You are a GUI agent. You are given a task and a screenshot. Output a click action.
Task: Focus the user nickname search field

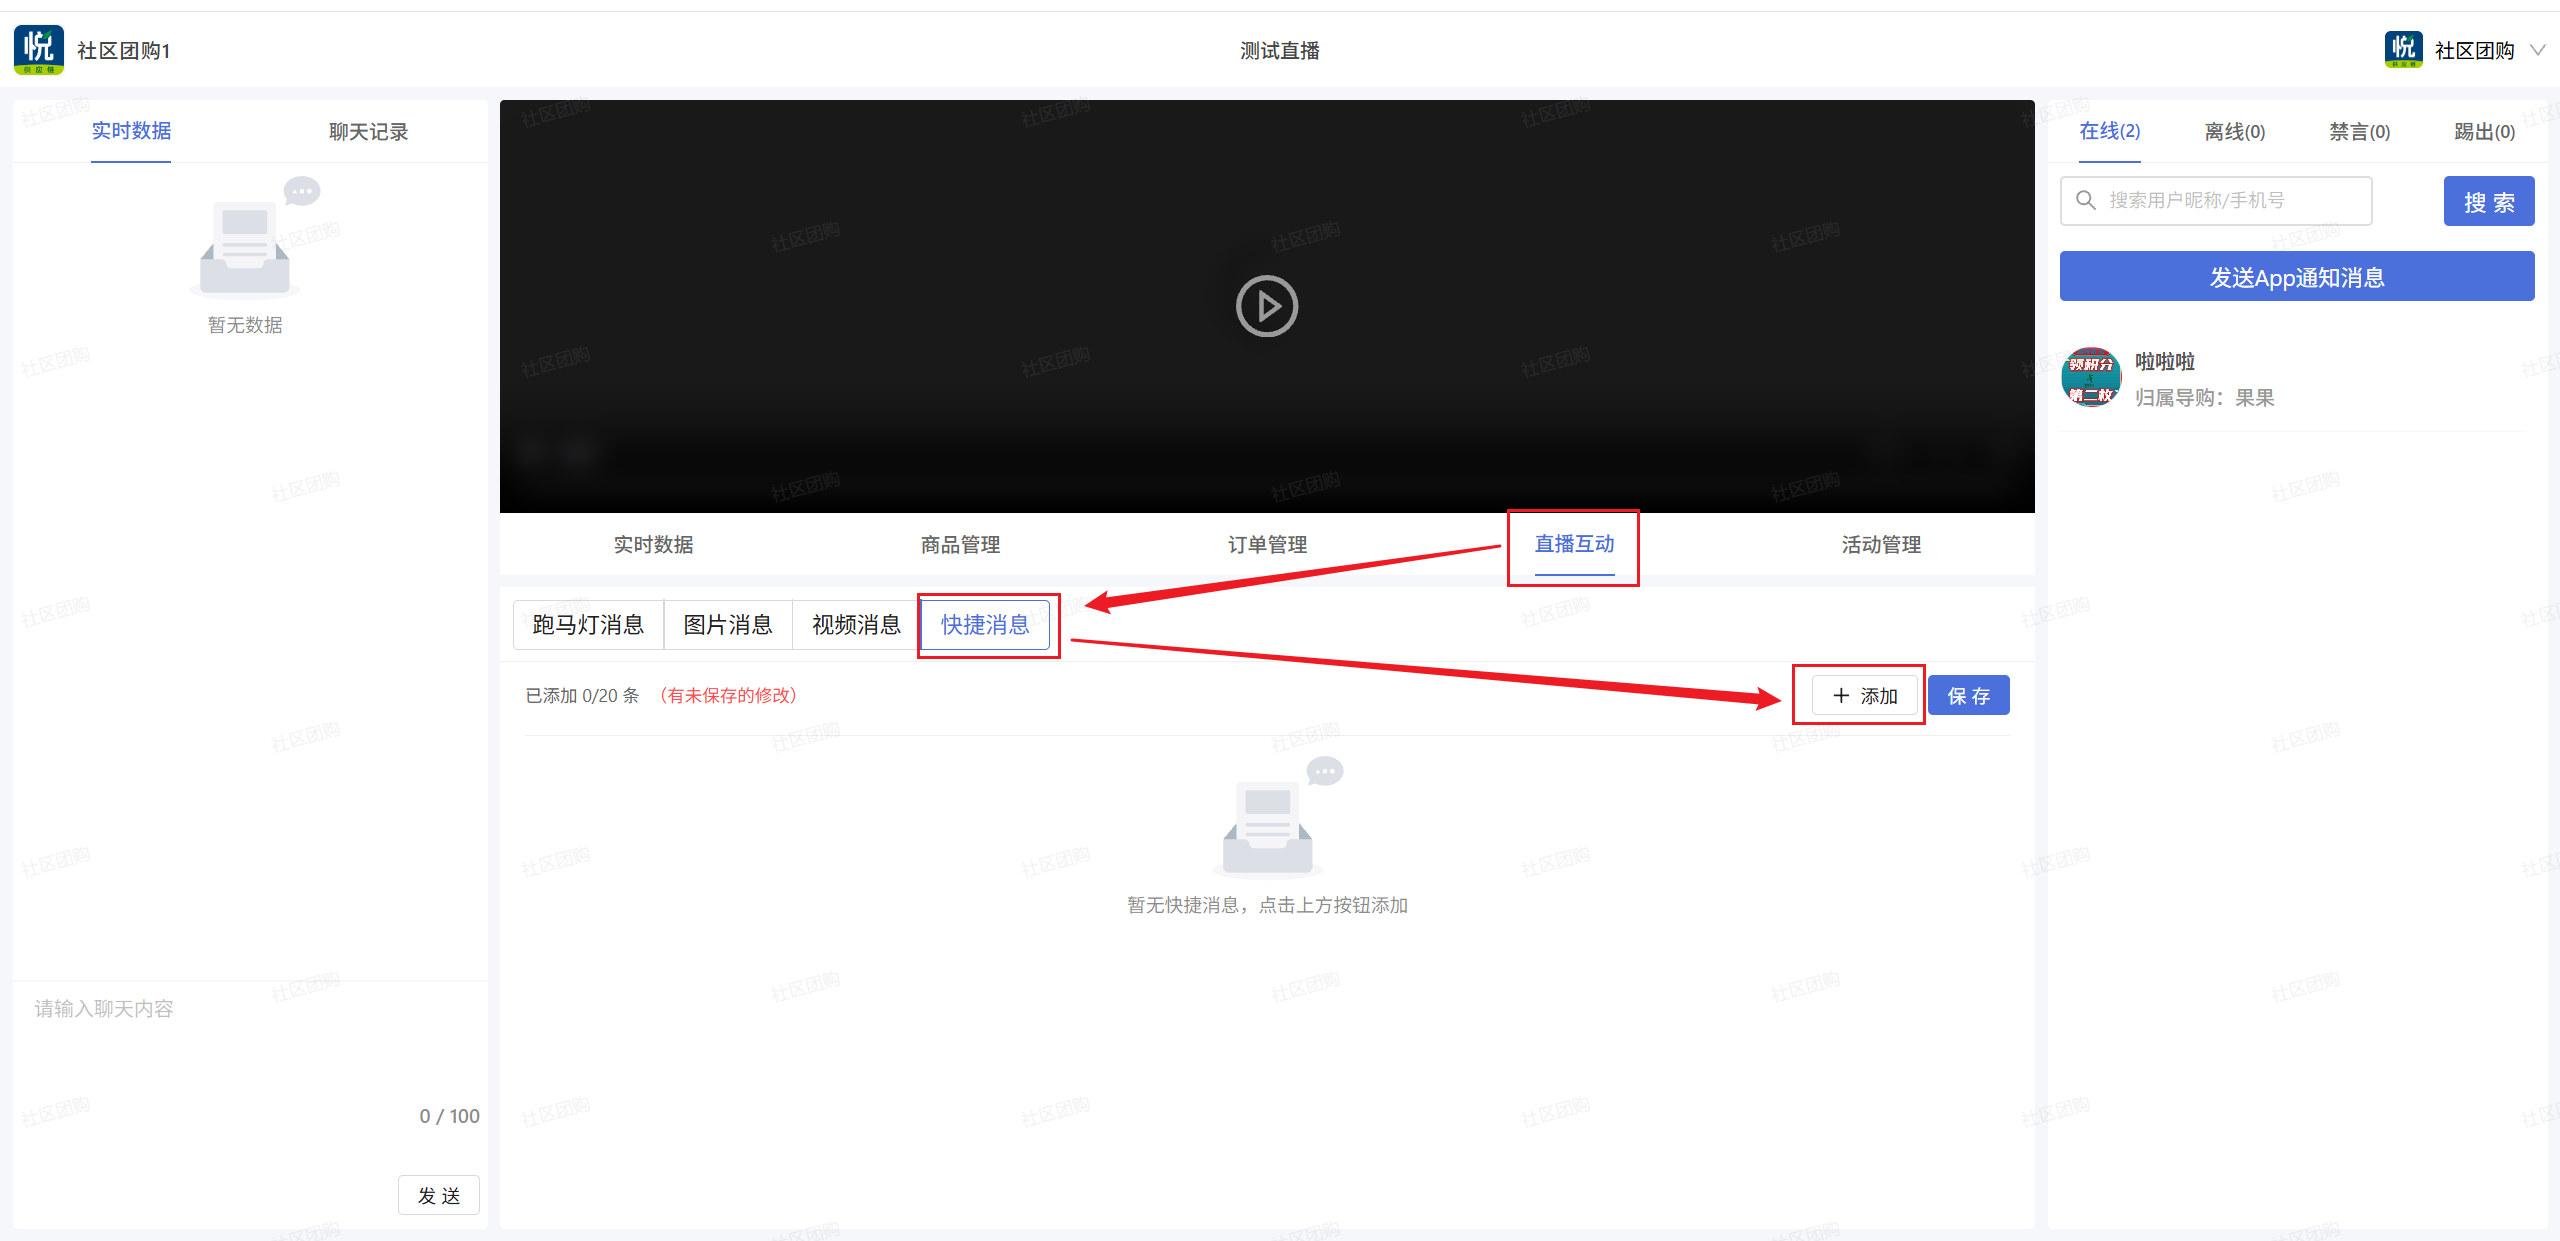2230,201
